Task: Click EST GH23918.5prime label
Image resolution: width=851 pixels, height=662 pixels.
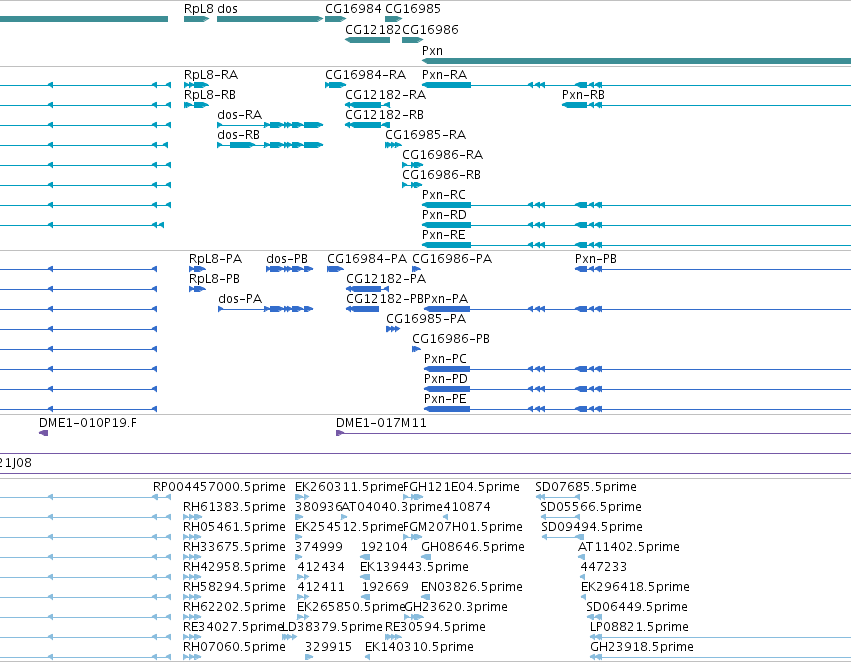Action: pyautogui.click(x=642, y=647)
